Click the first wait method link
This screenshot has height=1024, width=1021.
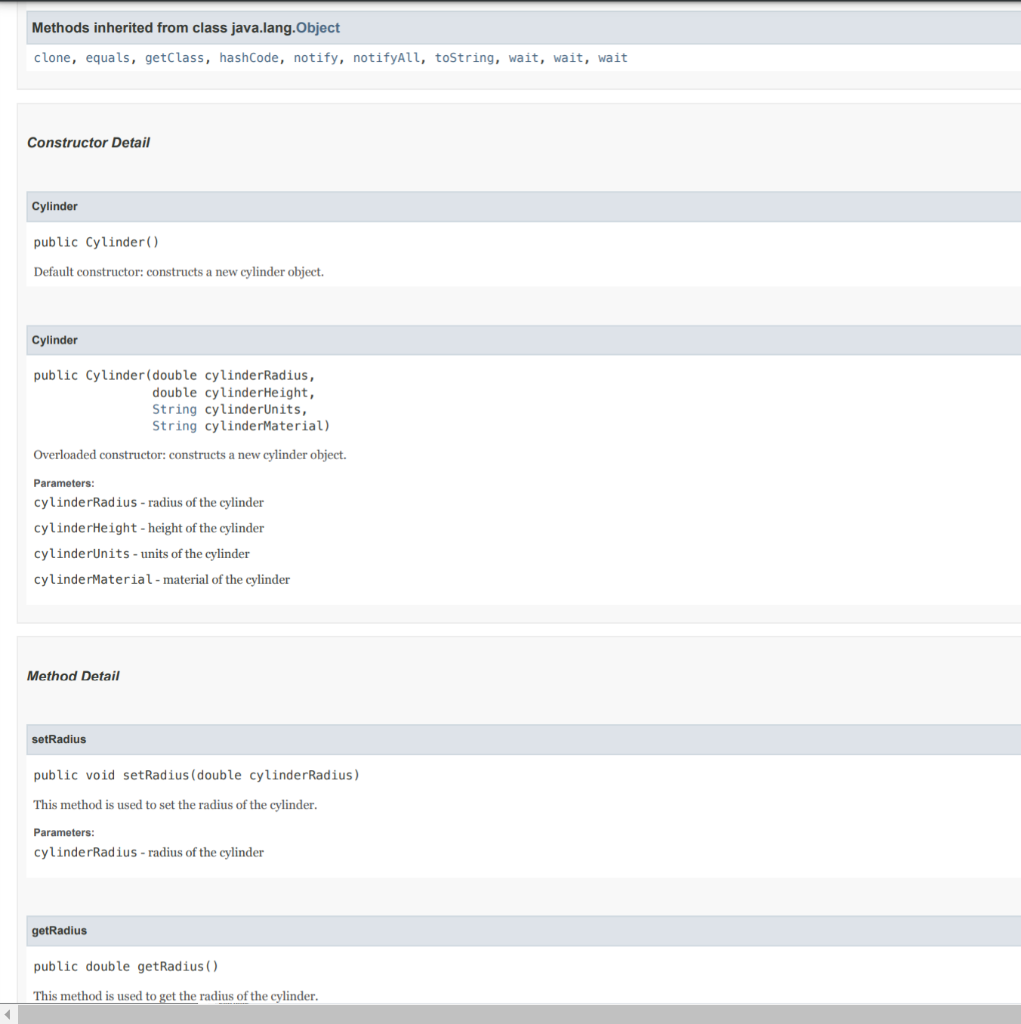[x=523, y=57]
